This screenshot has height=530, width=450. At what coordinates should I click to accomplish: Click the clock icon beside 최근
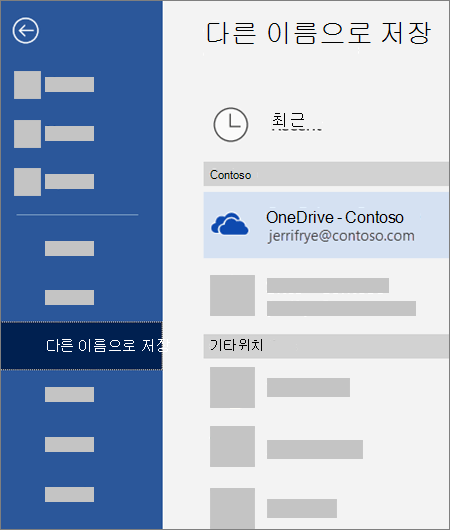[231, 124]
